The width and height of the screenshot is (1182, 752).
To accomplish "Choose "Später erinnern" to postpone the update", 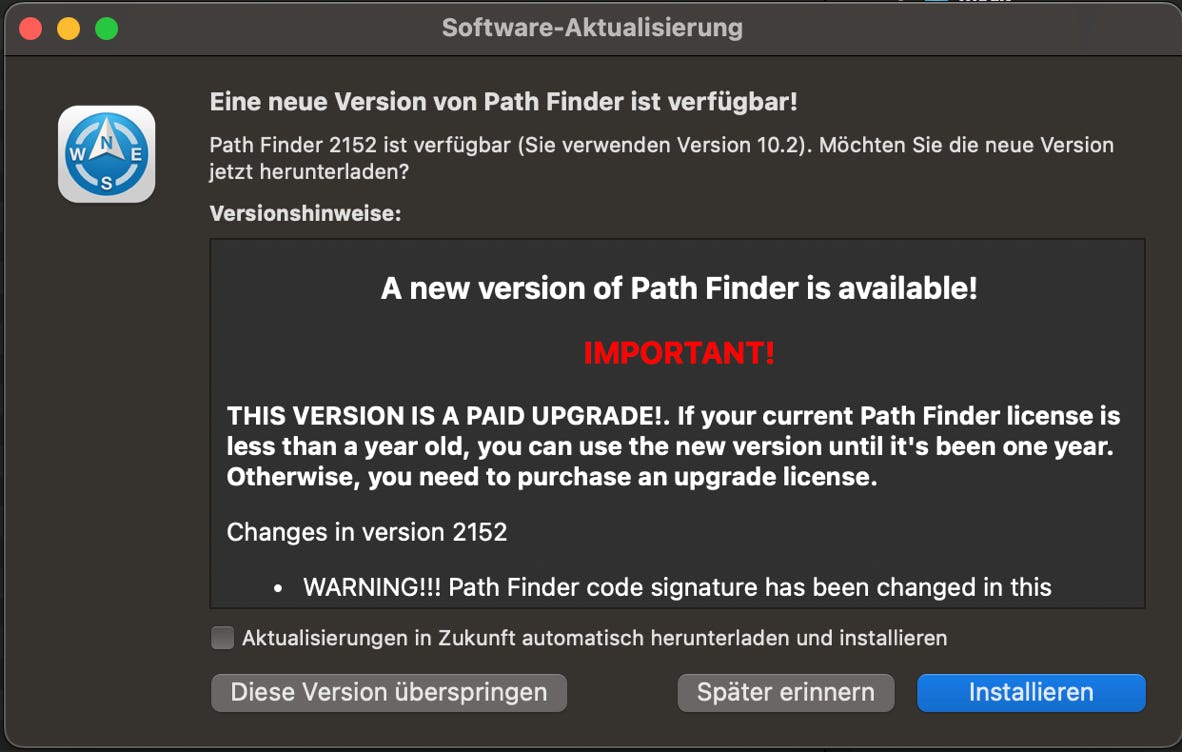I will coord(785,692).
